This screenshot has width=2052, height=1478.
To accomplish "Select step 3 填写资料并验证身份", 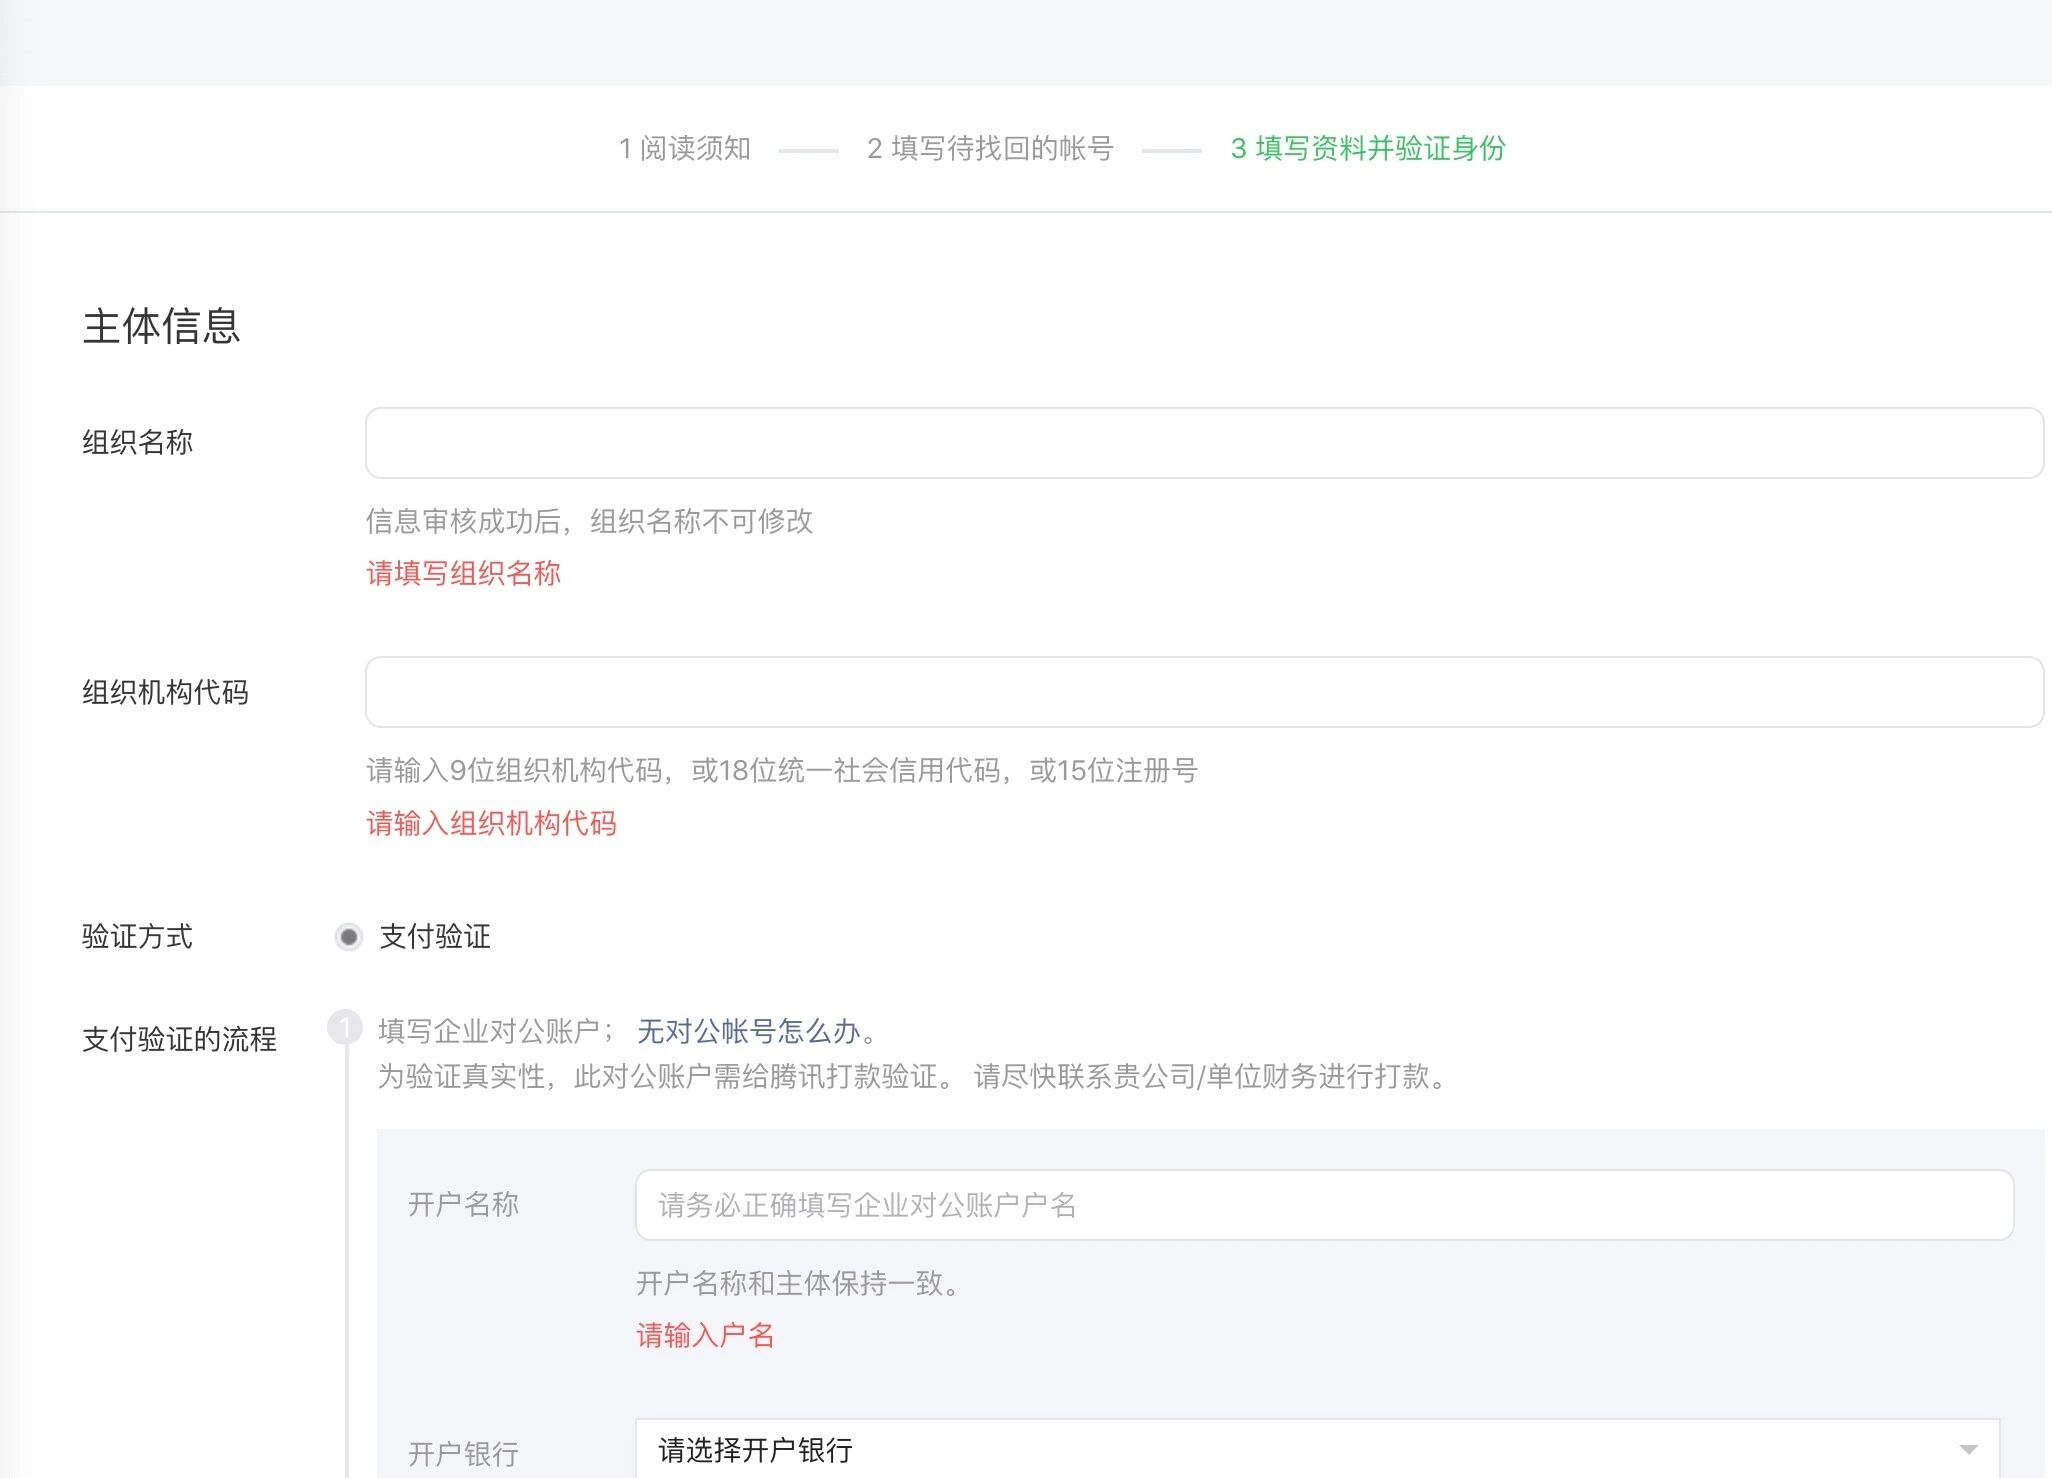I will (x=1367, y=148).
